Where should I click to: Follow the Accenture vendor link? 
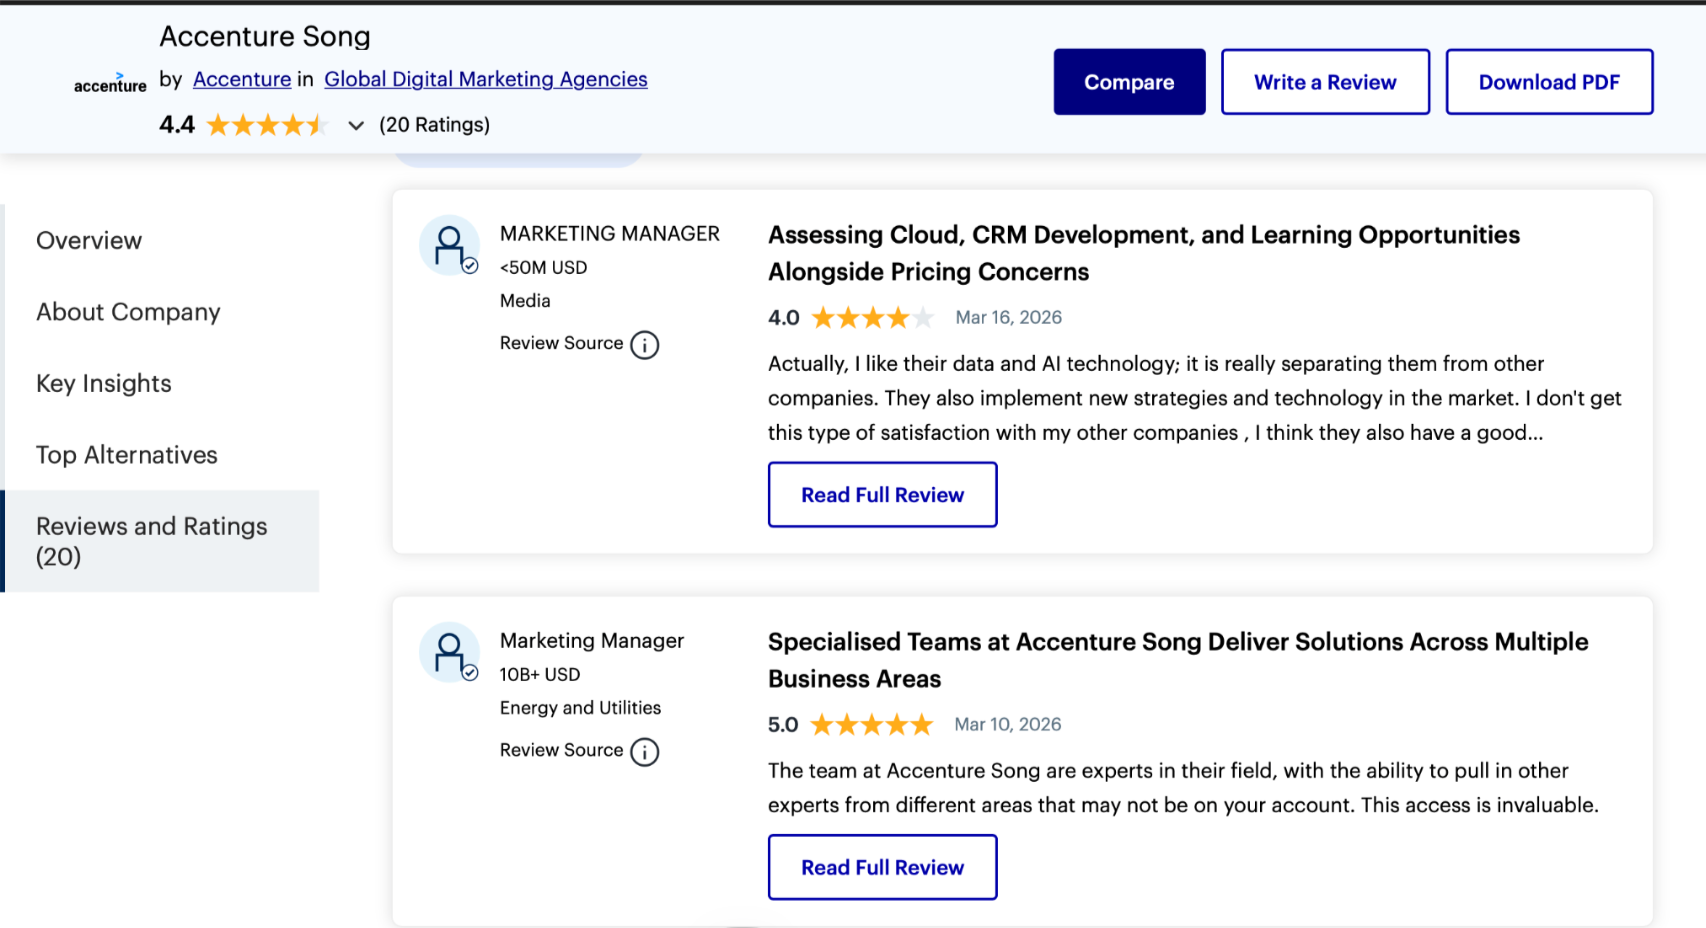242,79
